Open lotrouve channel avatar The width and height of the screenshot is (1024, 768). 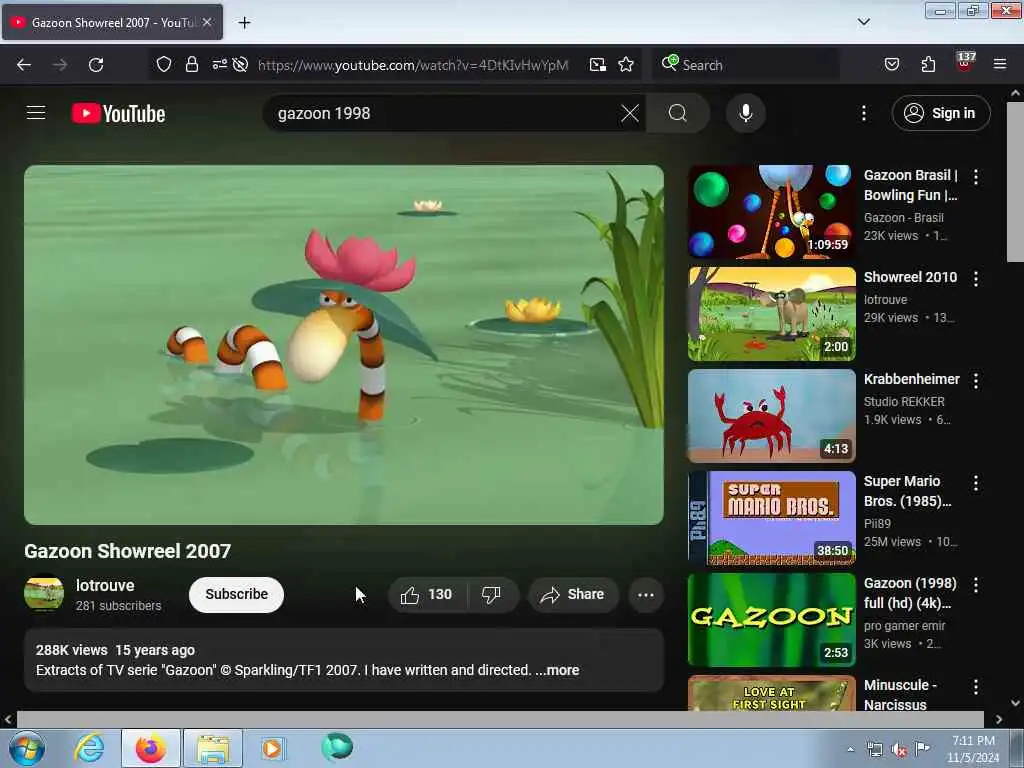44,593
